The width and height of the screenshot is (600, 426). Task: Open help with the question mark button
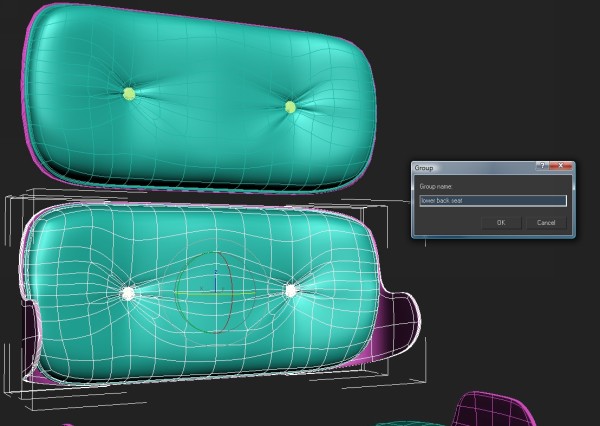541,167
